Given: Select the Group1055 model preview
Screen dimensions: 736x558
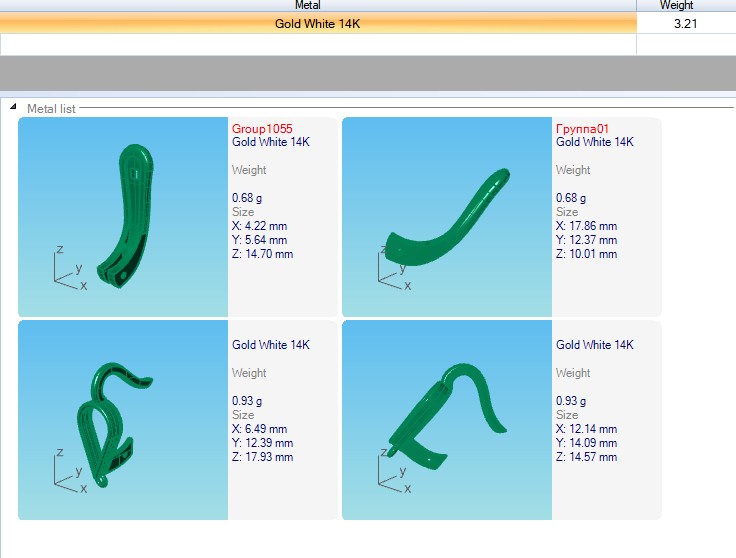Looking at the screenshot, I should click(123, 216).
